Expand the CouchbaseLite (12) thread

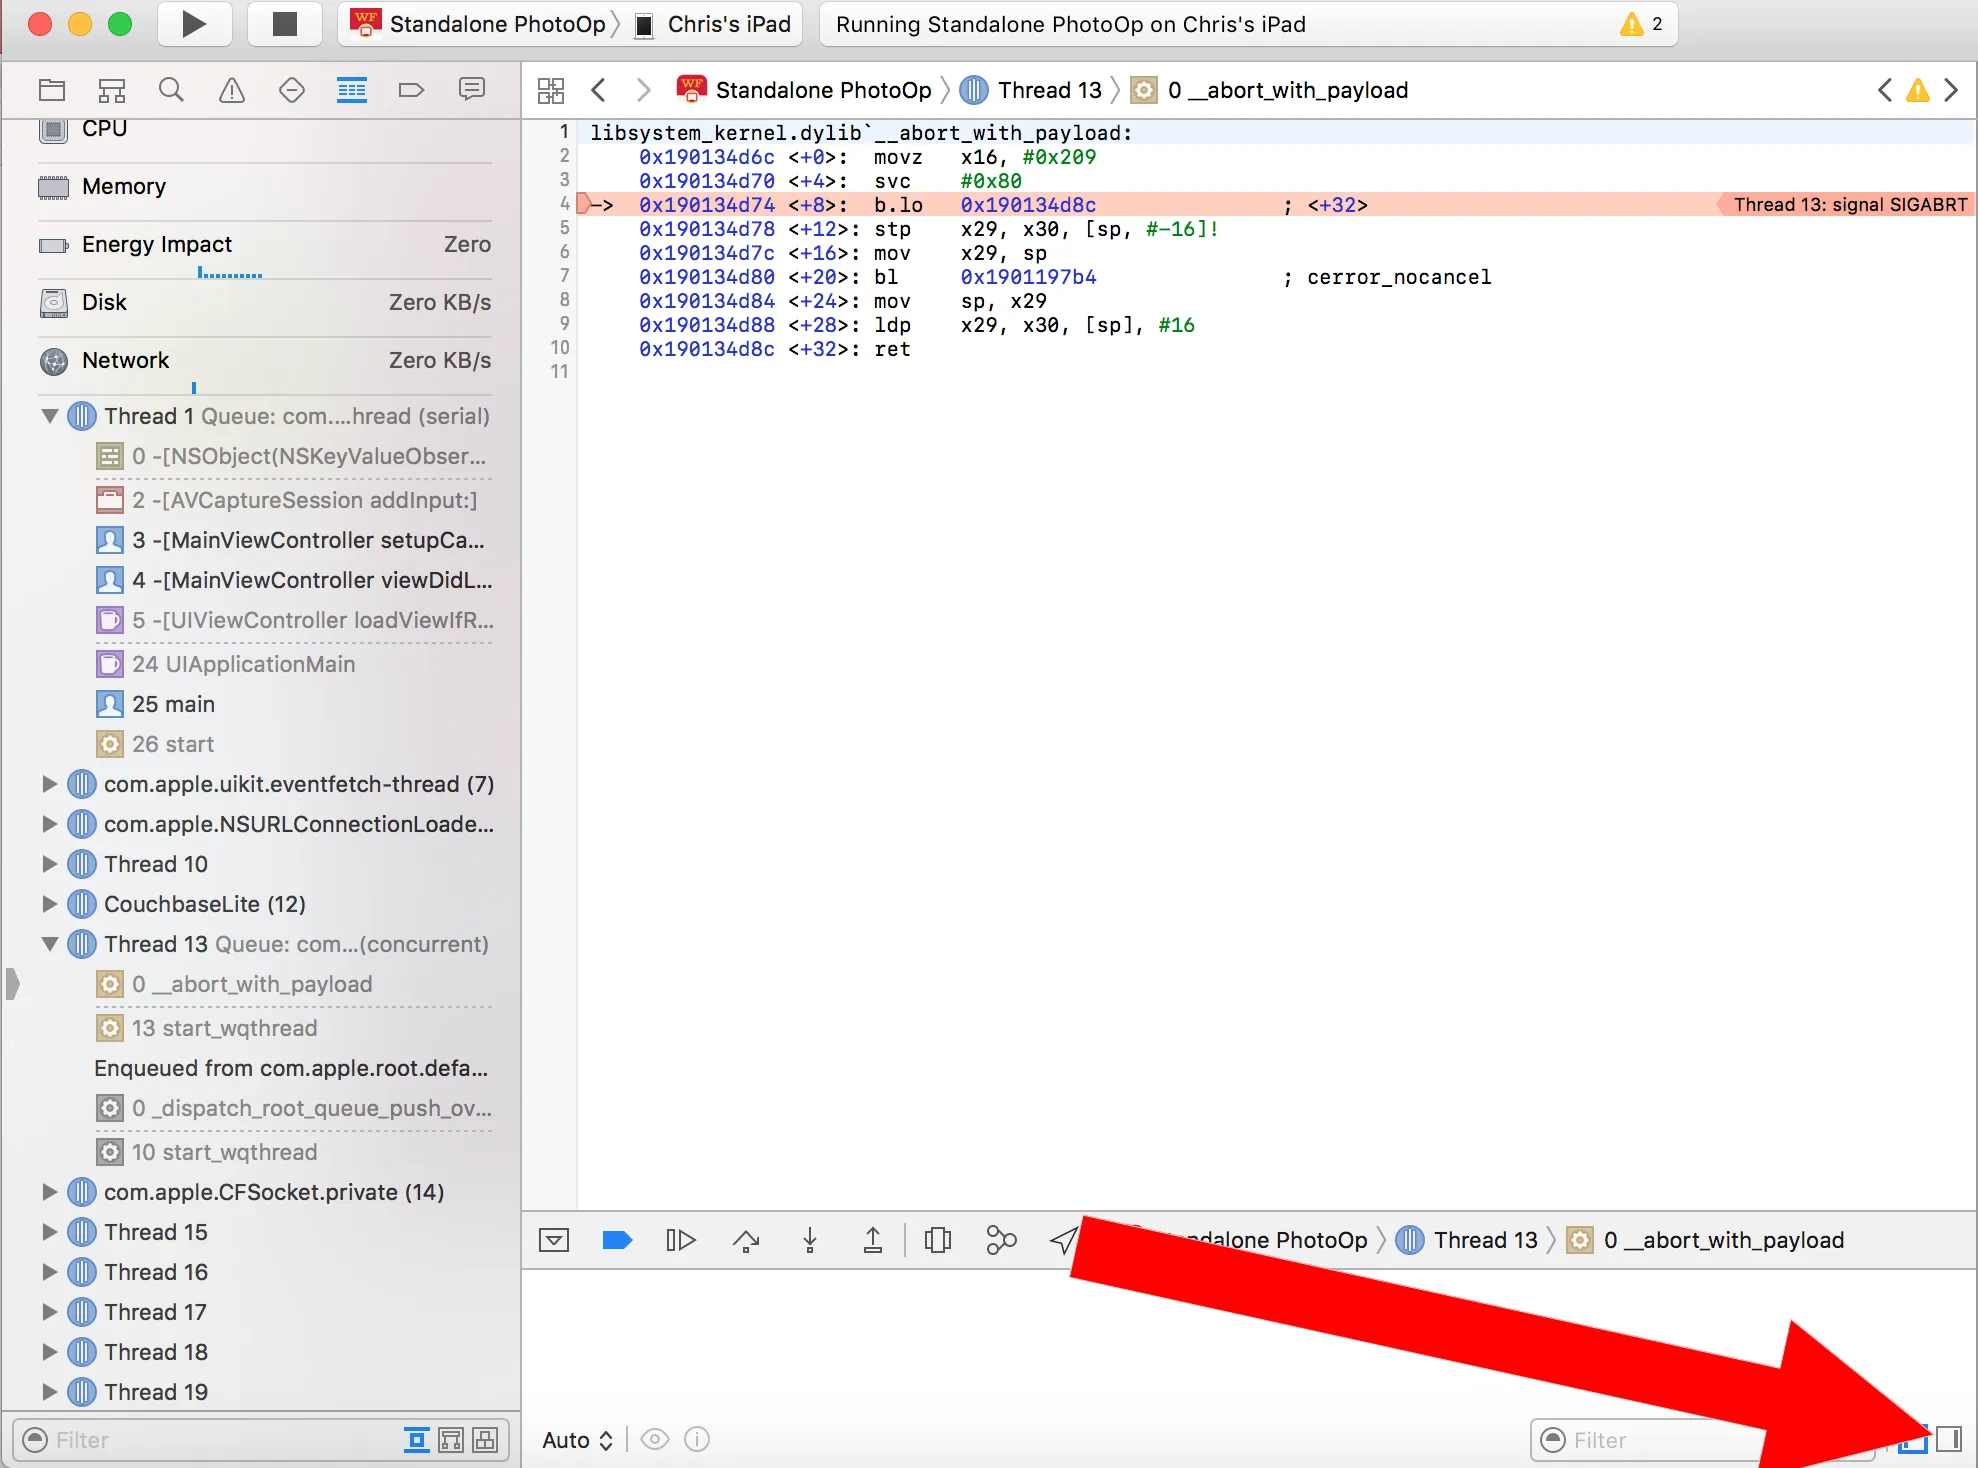tap(49, 904)
